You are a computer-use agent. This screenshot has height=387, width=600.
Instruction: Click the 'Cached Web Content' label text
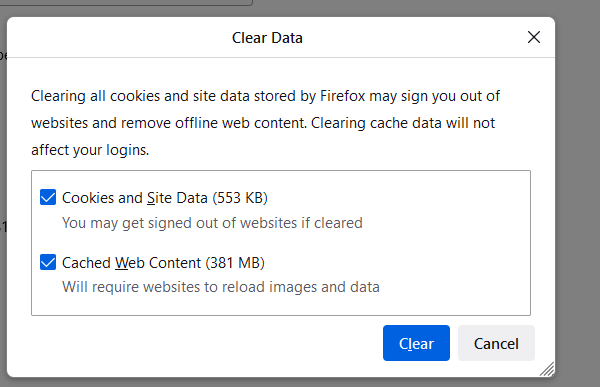132,263
